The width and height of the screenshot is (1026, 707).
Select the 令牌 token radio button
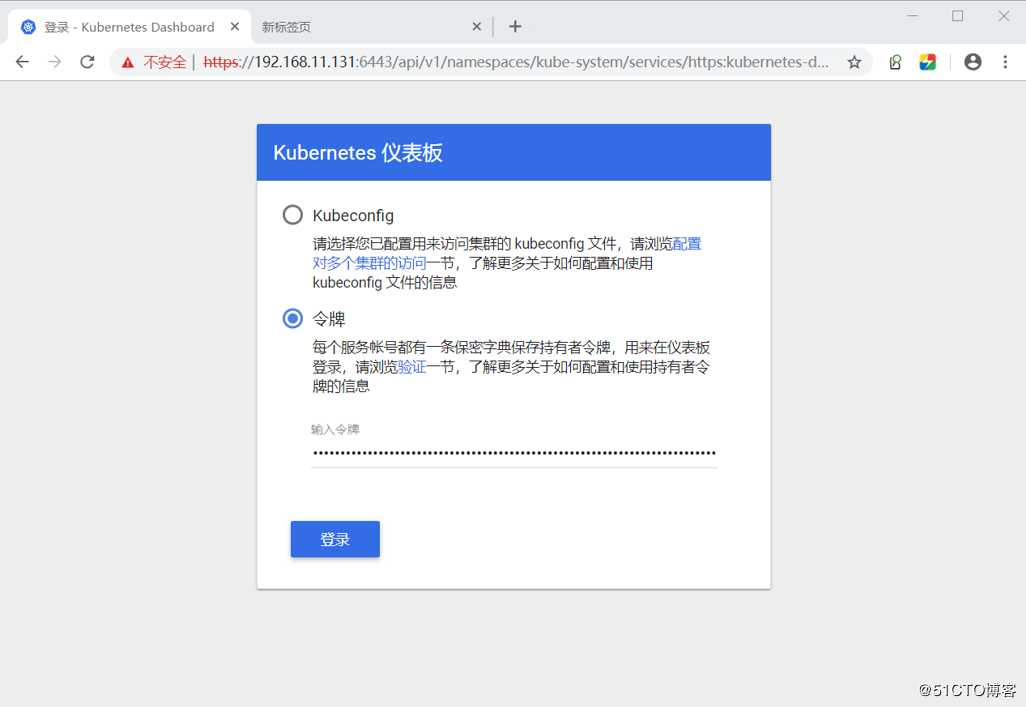point(292,319)
